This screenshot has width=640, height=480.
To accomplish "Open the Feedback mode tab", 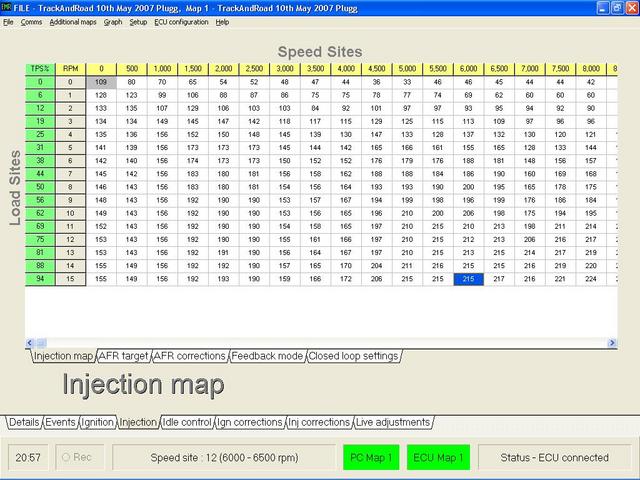I will click(267, 356).
